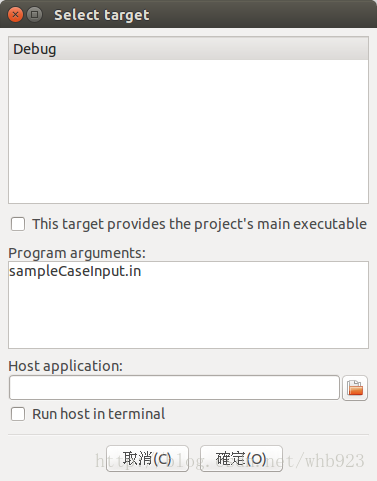The image size is (377, 481).
Task: Click empty space in the target list
Action: tap(188, 132)
